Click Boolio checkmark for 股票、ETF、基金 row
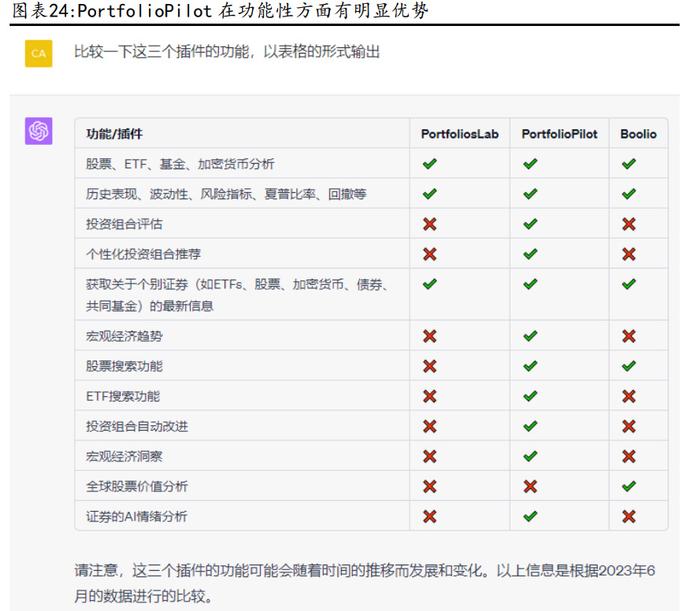Viewport: 700px width, 611px height. [629, 164]
